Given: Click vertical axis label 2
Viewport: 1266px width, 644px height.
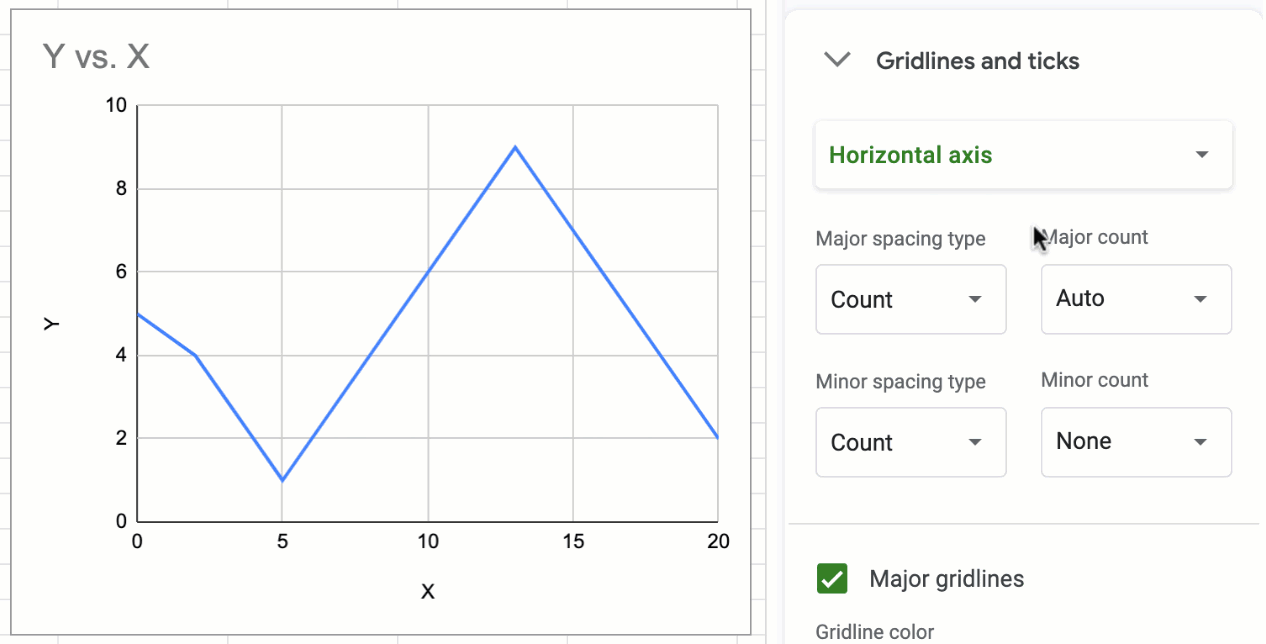Looking at the screenshot, I should [119, 438].
